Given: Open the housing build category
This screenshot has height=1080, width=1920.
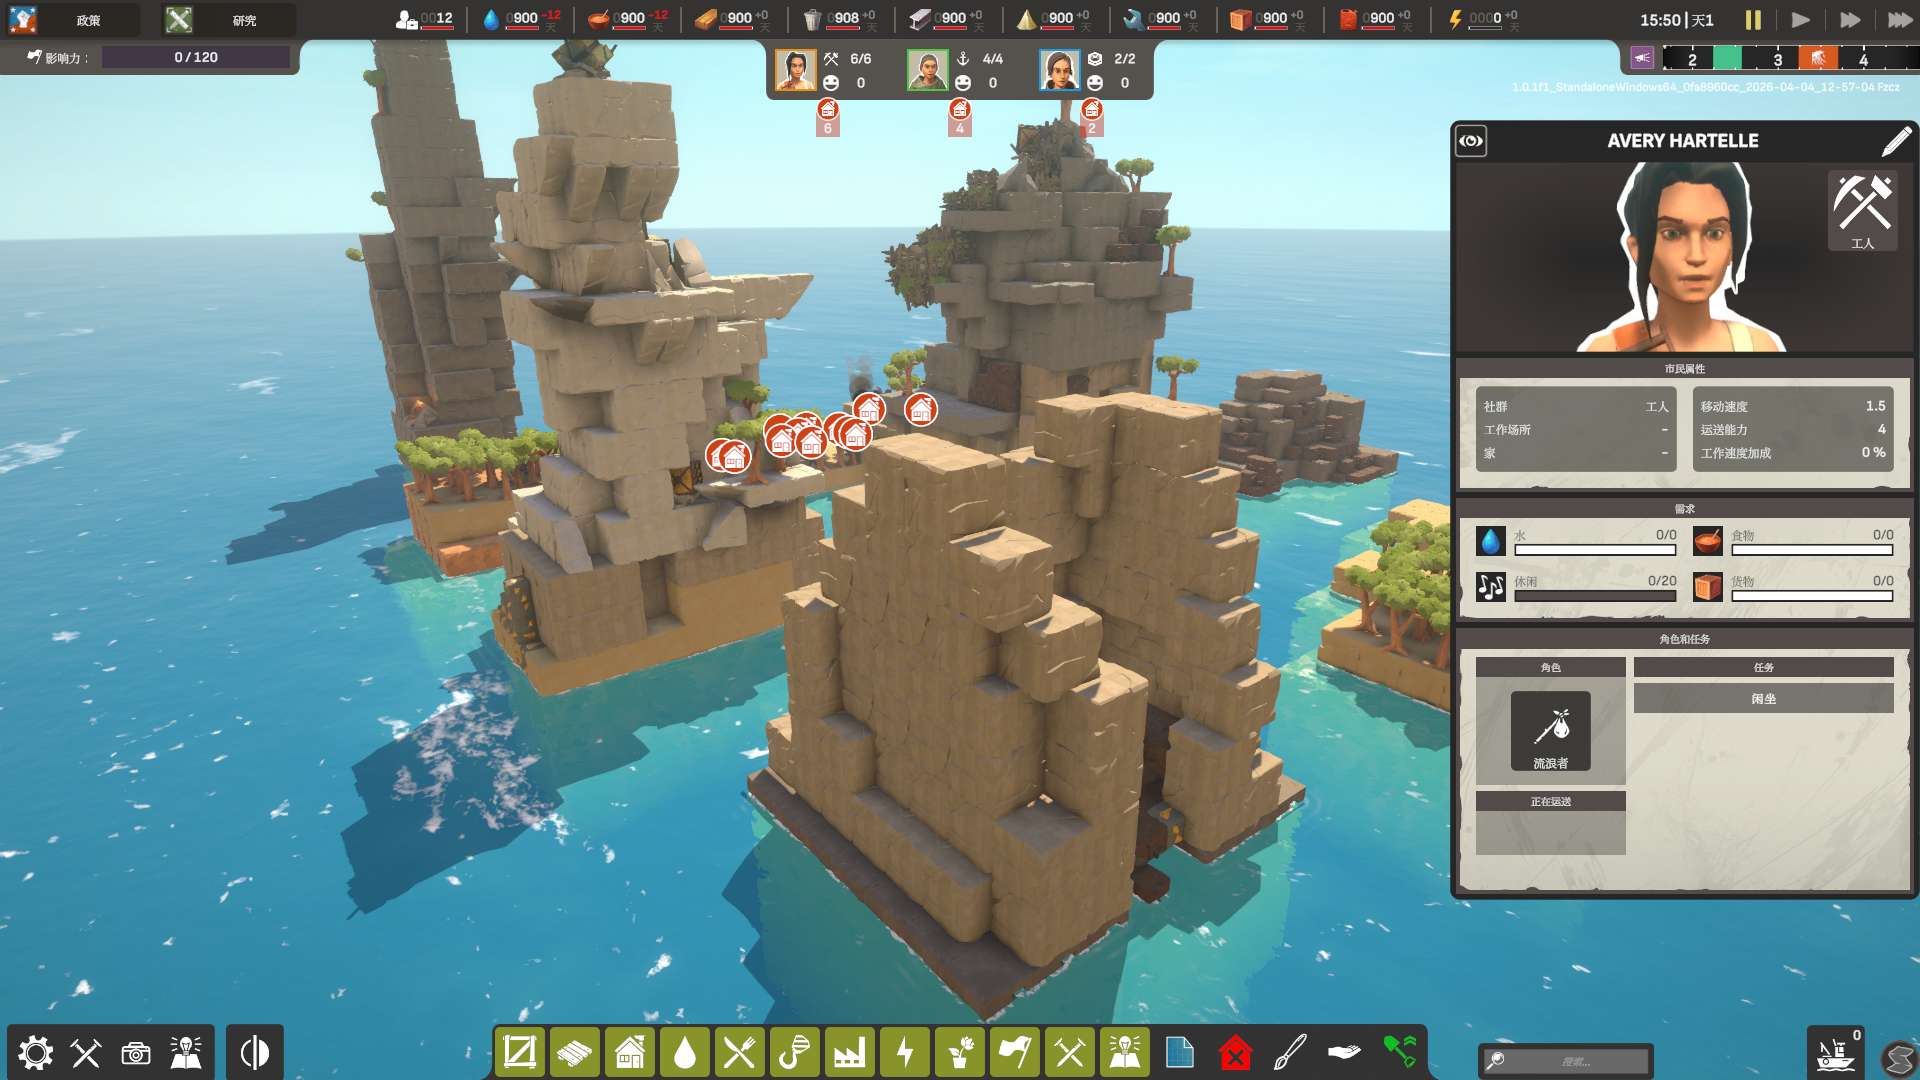Looking at the screenshot, I should pyautogui.click(x=630, y=1052).
